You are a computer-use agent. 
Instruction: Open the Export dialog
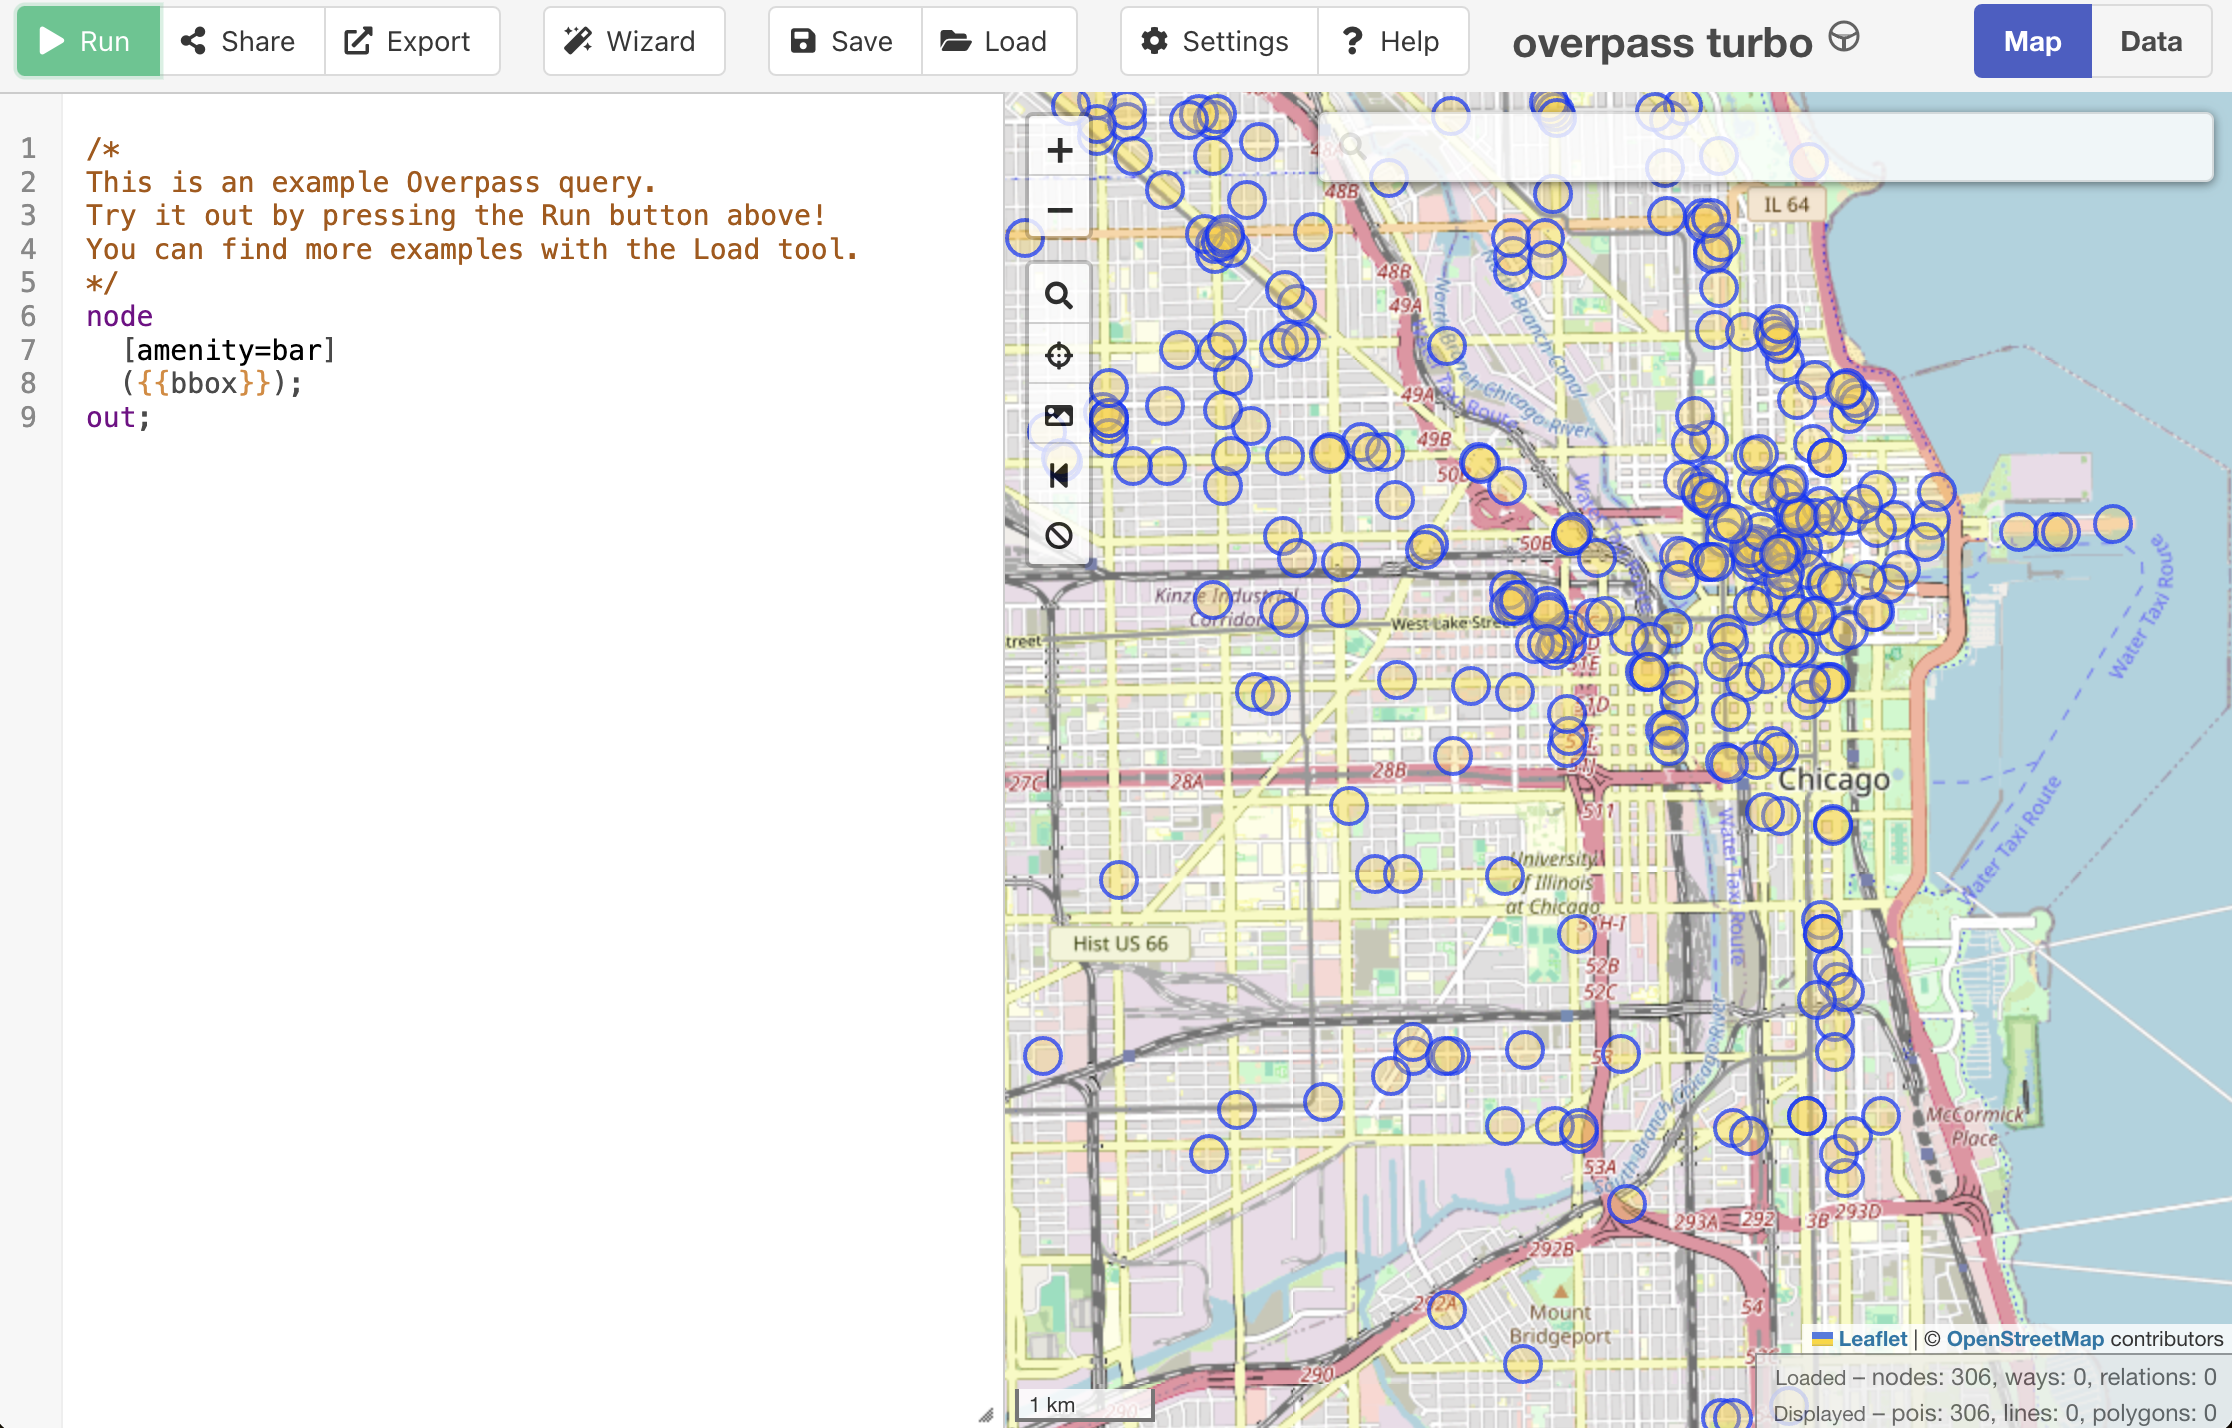click(411, 41)
